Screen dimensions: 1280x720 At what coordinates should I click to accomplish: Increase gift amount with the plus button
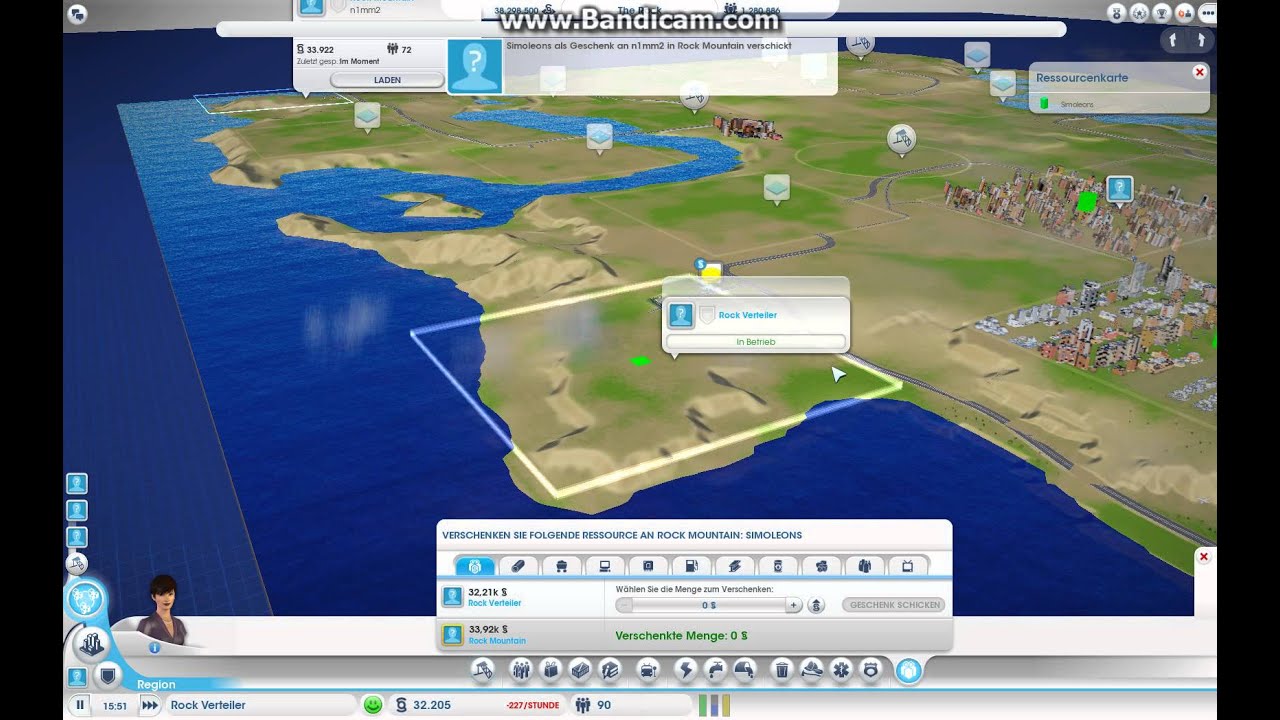pyautogui.click(x=793, y=605)
